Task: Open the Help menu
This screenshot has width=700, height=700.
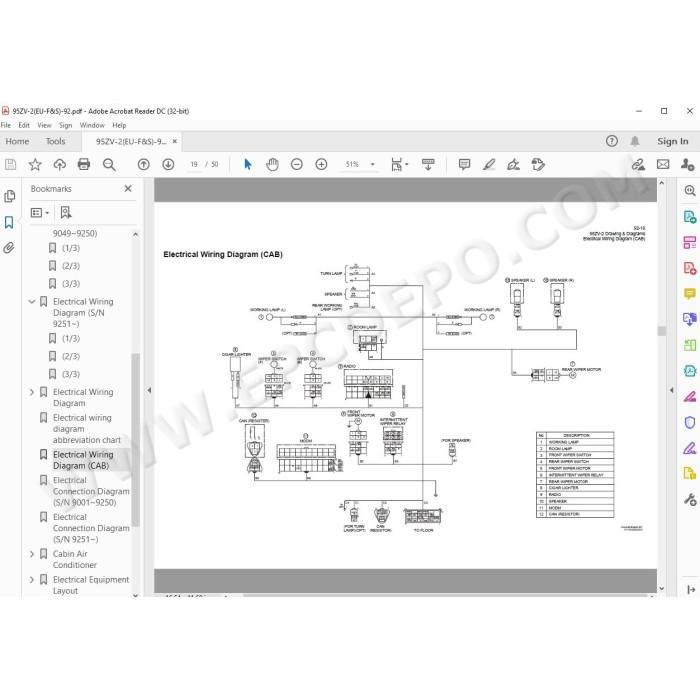Action: click(x=119, y=125)
